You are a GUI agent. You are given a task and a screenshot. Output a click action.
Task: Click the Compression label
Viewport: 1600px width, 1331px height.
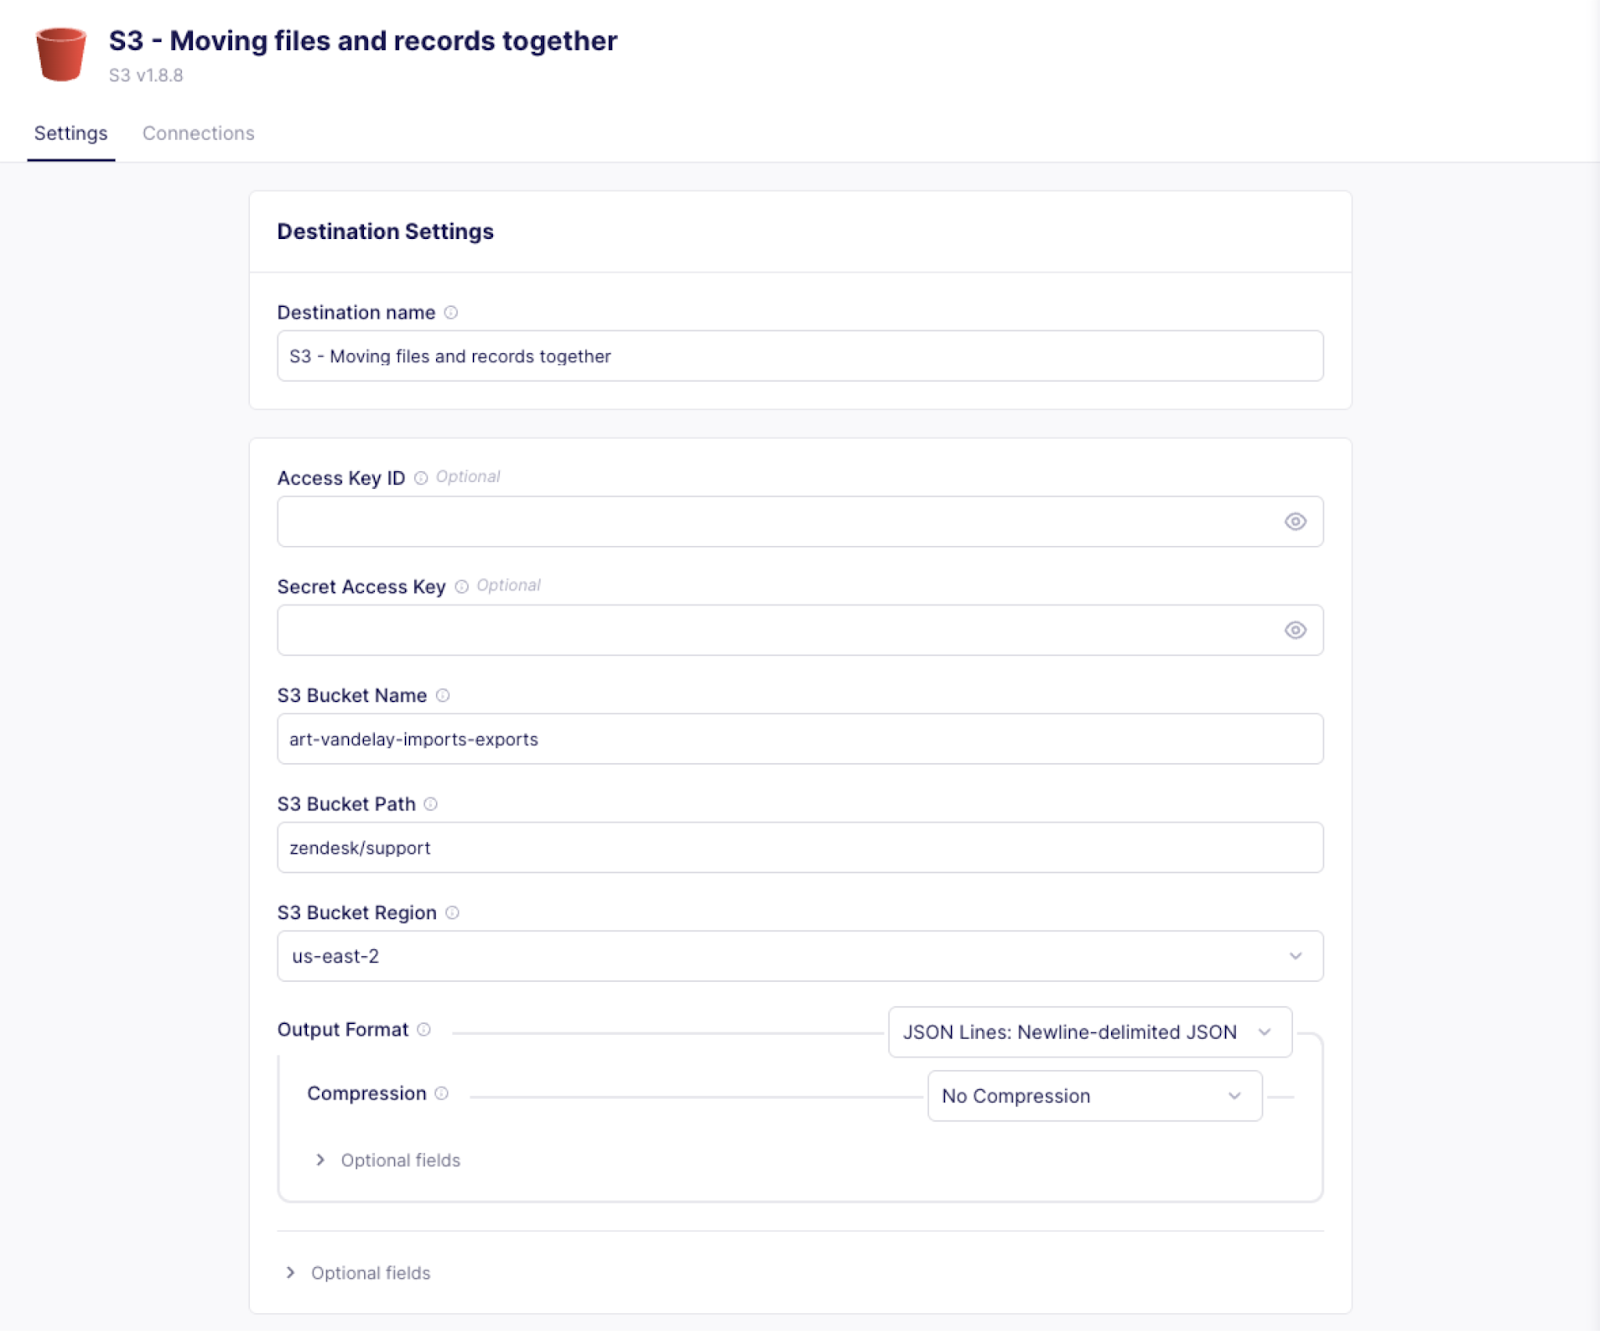367,1094
